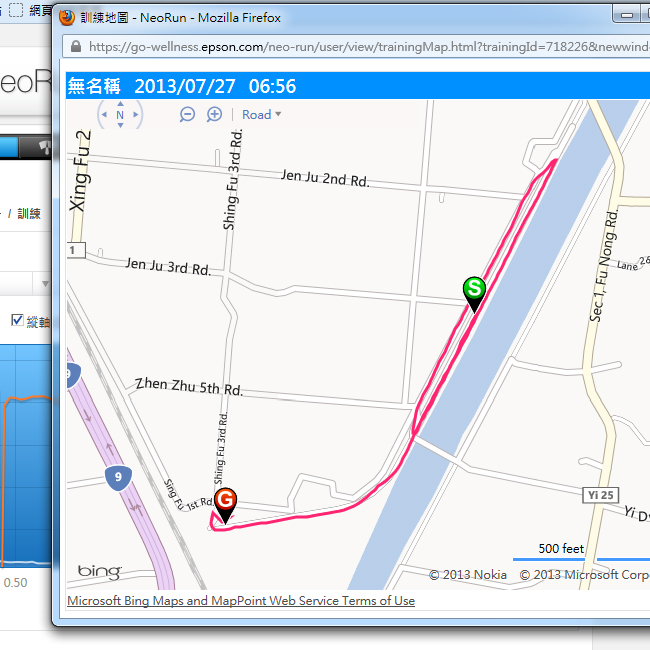
Task: Pan map east with compass right arrow
Action: point(136,115)
